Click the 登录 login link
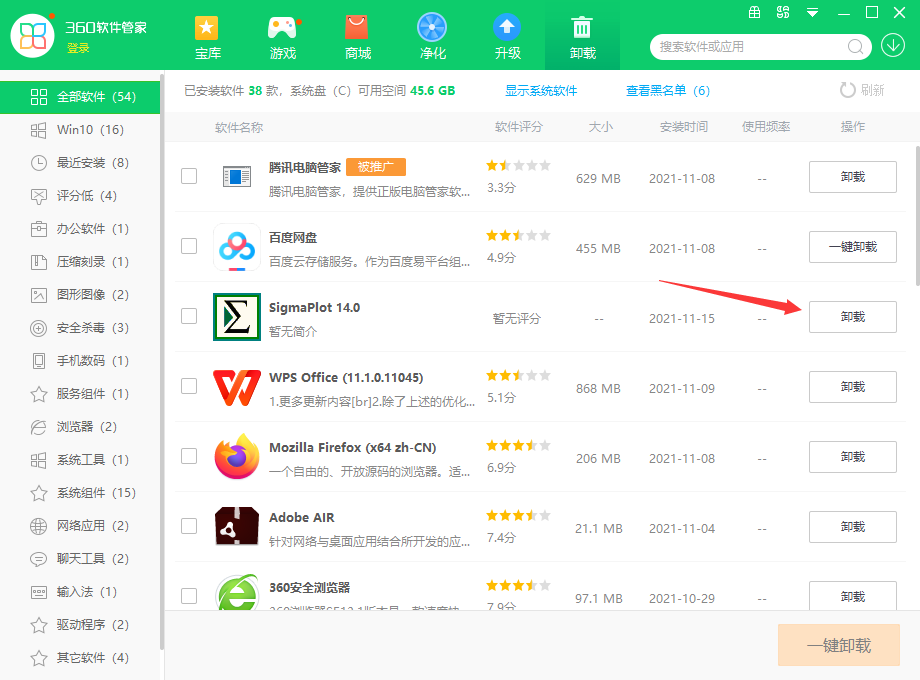The image size is (920, 680). 78,49
